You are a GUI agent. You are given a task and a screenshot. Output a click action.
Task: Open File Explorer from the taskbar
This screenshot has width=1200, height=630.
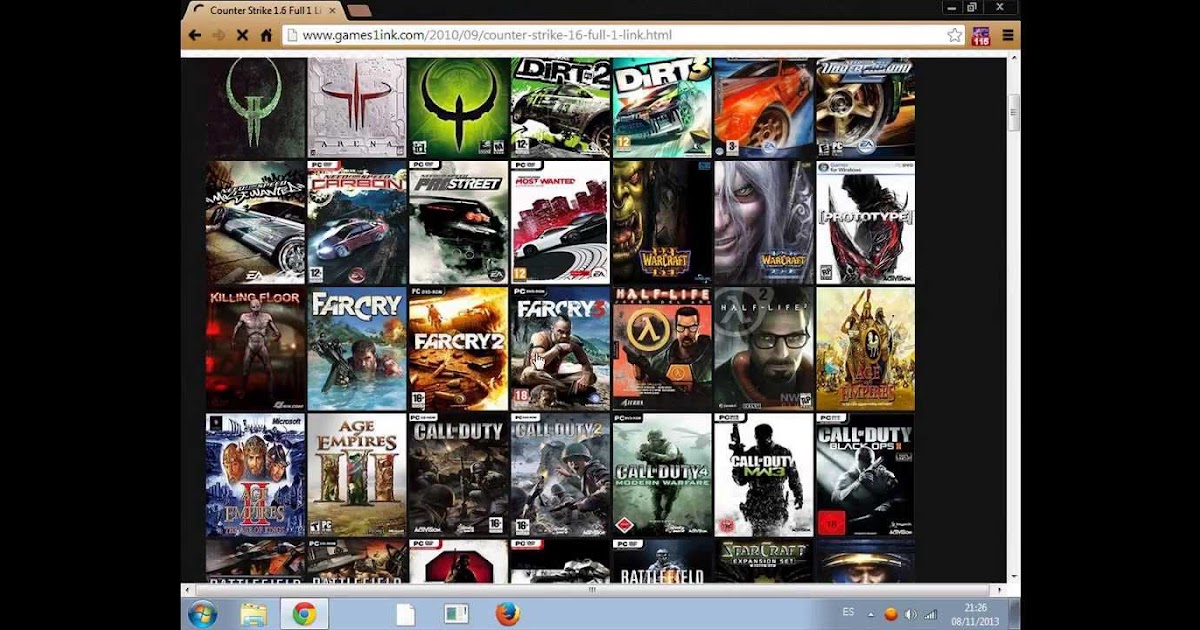(254, 614)
